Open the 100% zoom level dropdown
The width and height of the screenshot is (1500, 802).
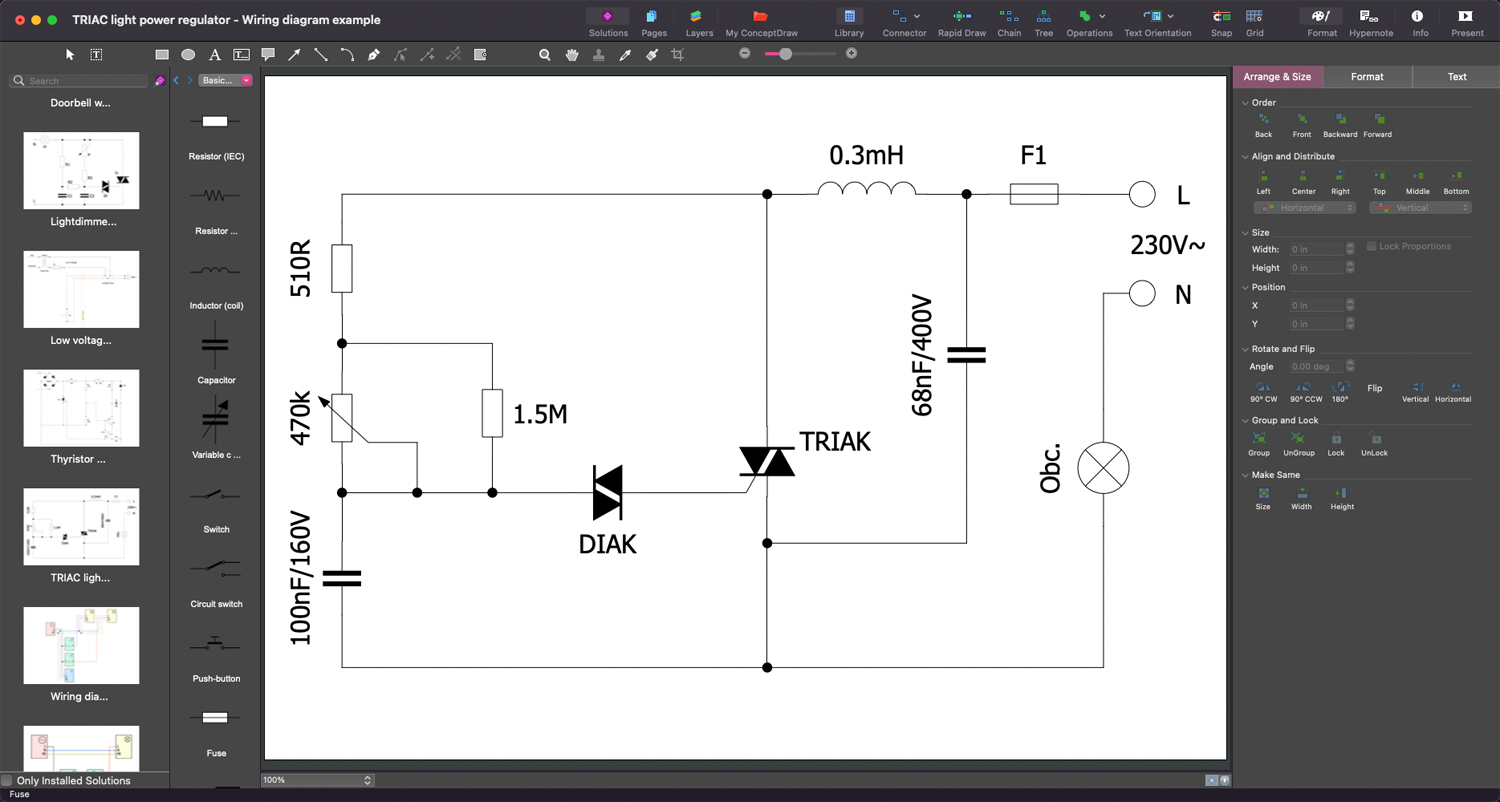(x=317, y=780)
